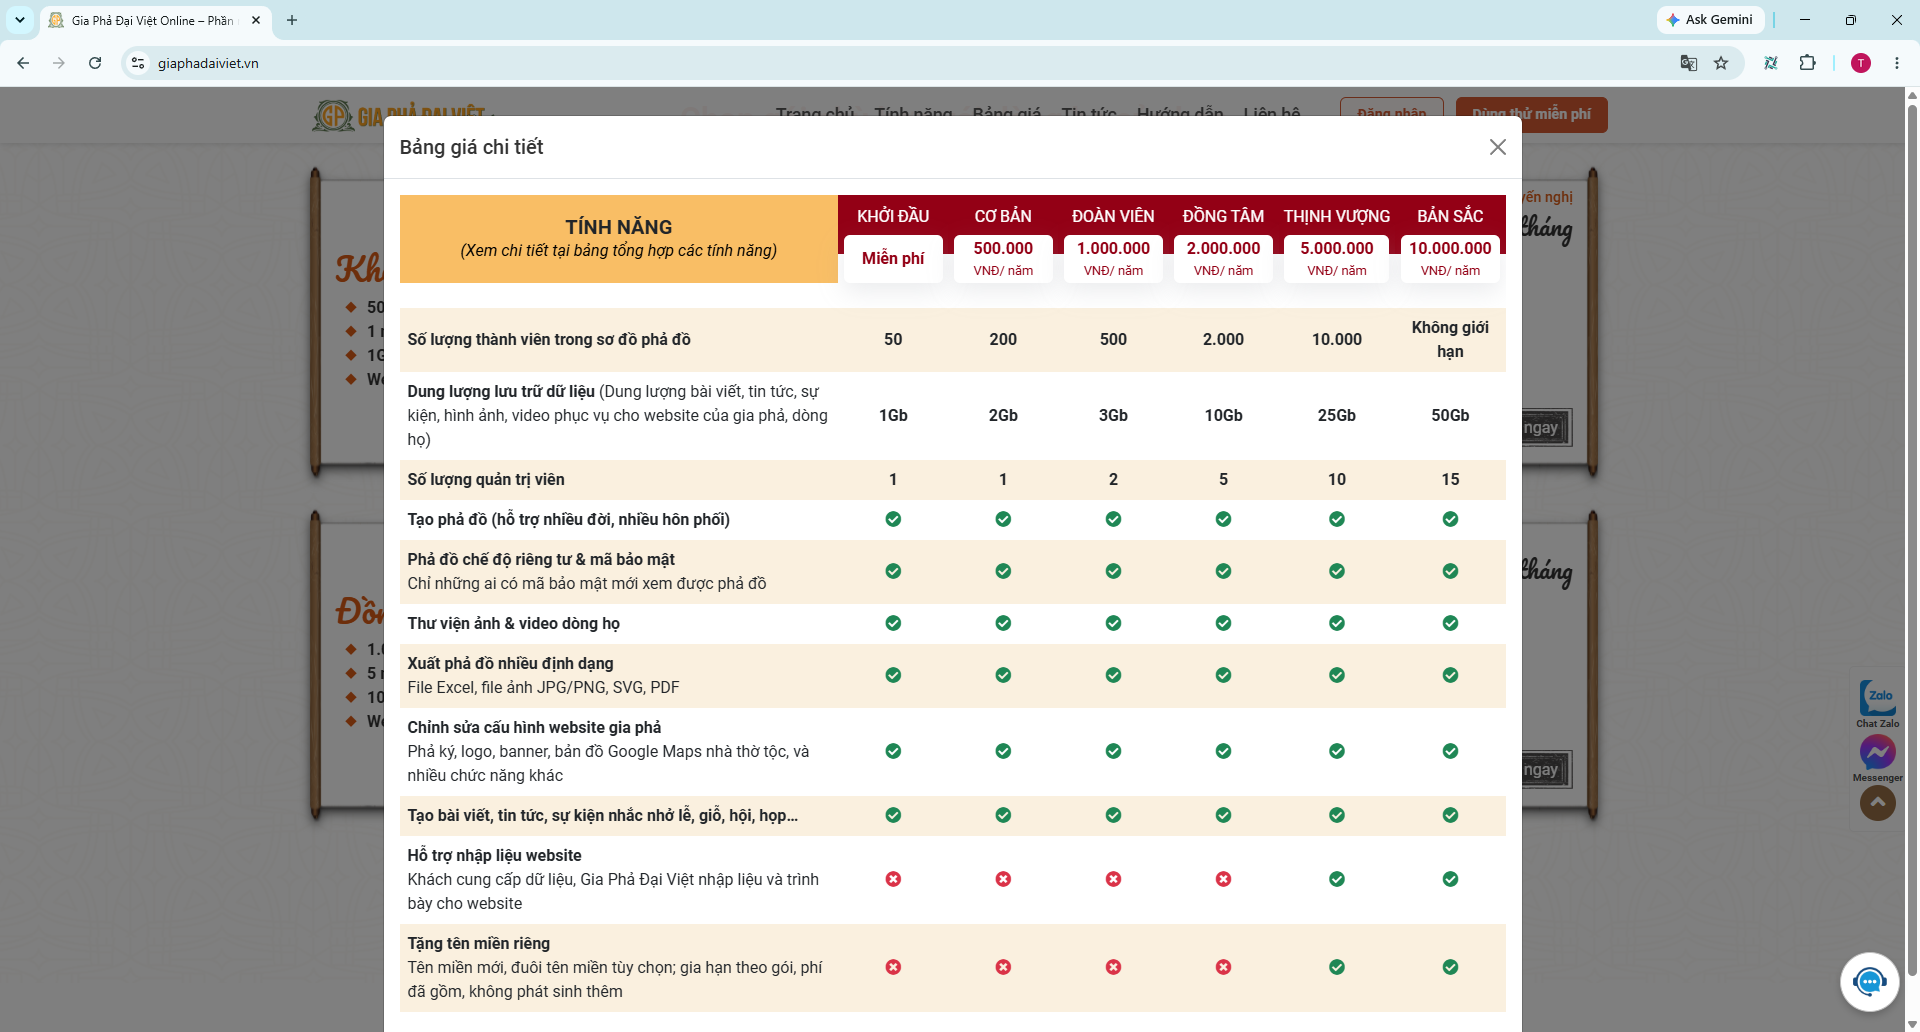Image resolution: width=1920 pixels, height=1032 pixels.
Task: Click the CƠ BẢN plan heading
Action: click(1003, 216)
